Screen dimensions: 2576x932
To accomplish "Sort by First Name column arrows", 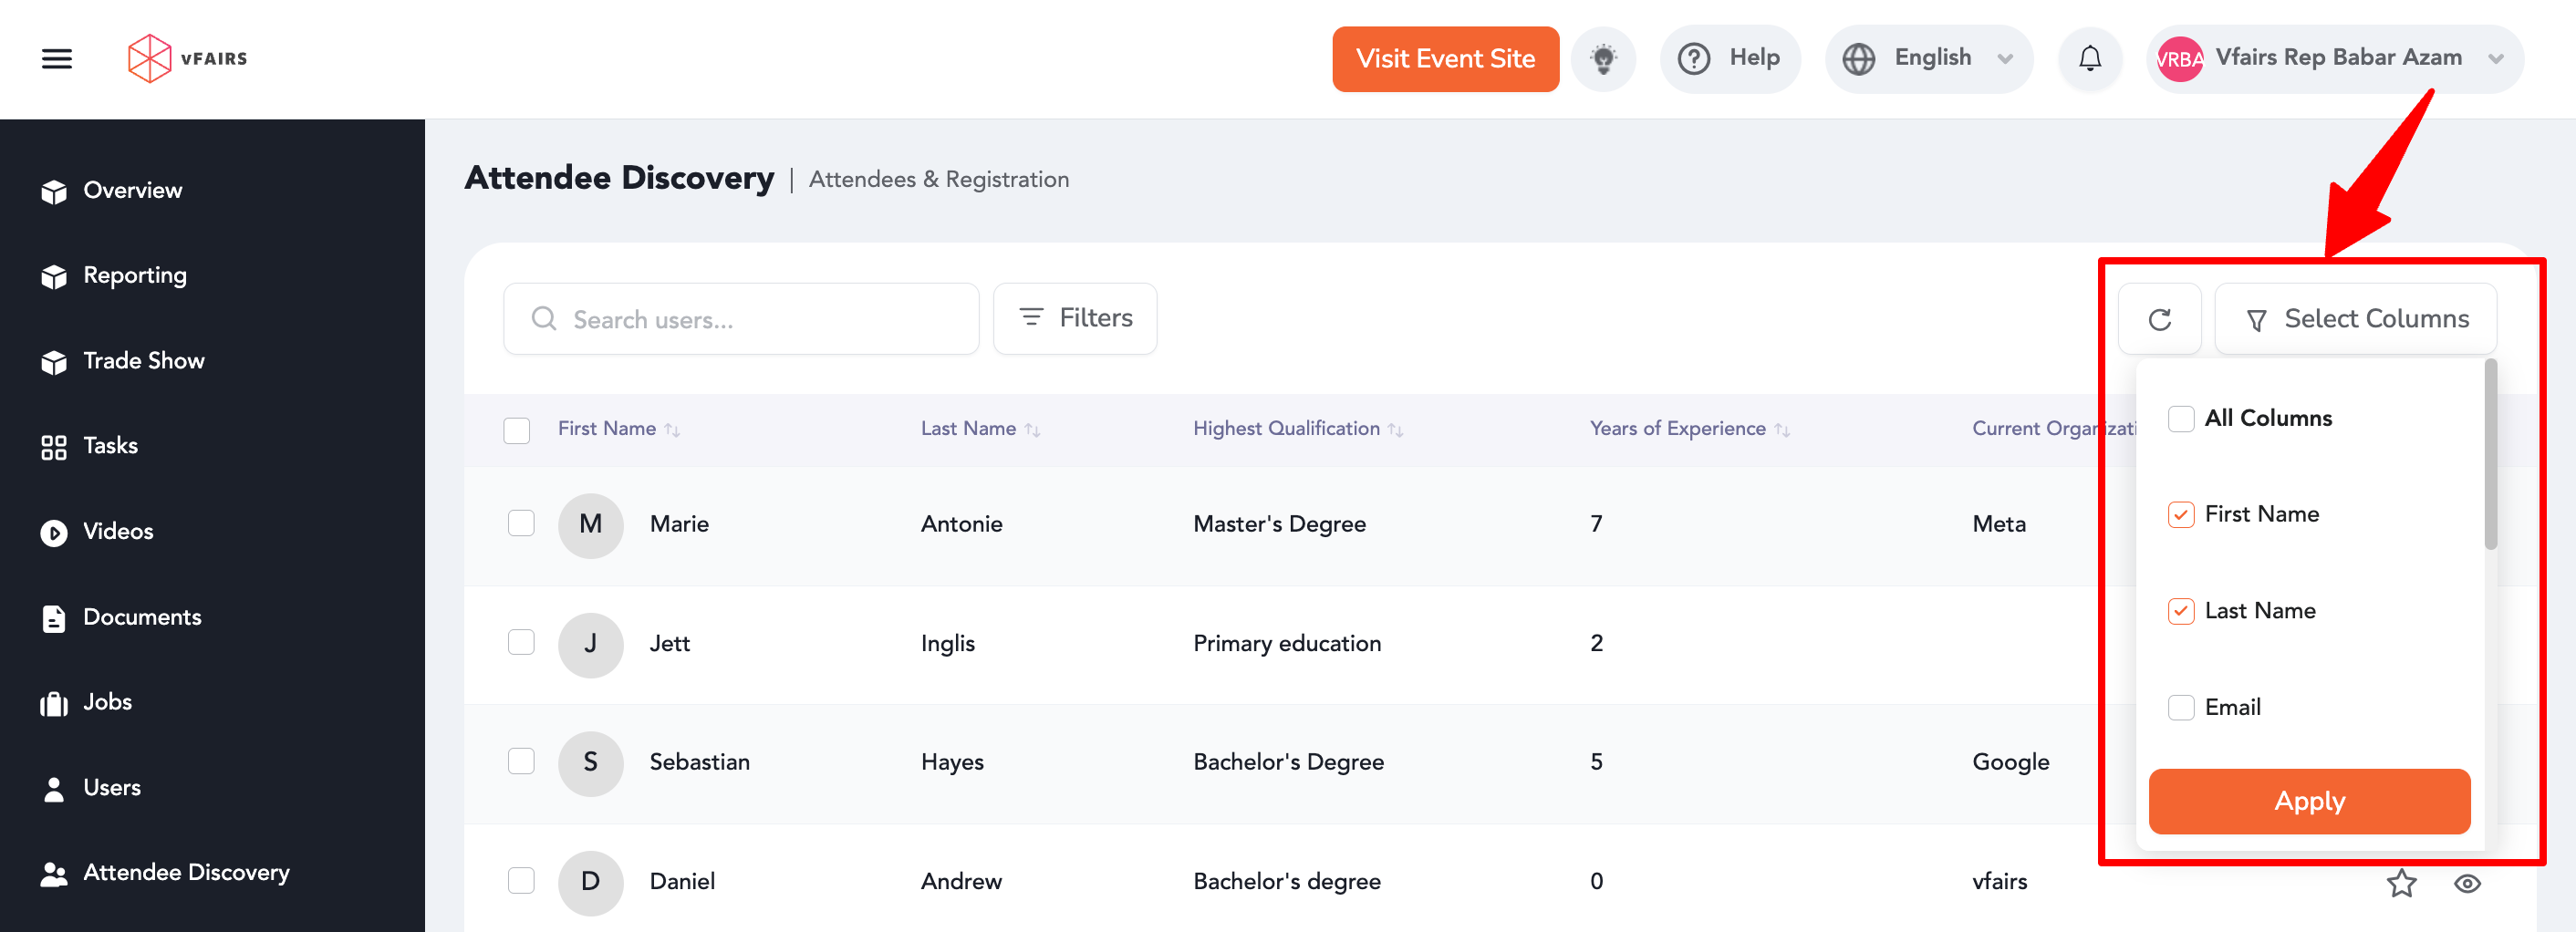I will pos(673,430).
